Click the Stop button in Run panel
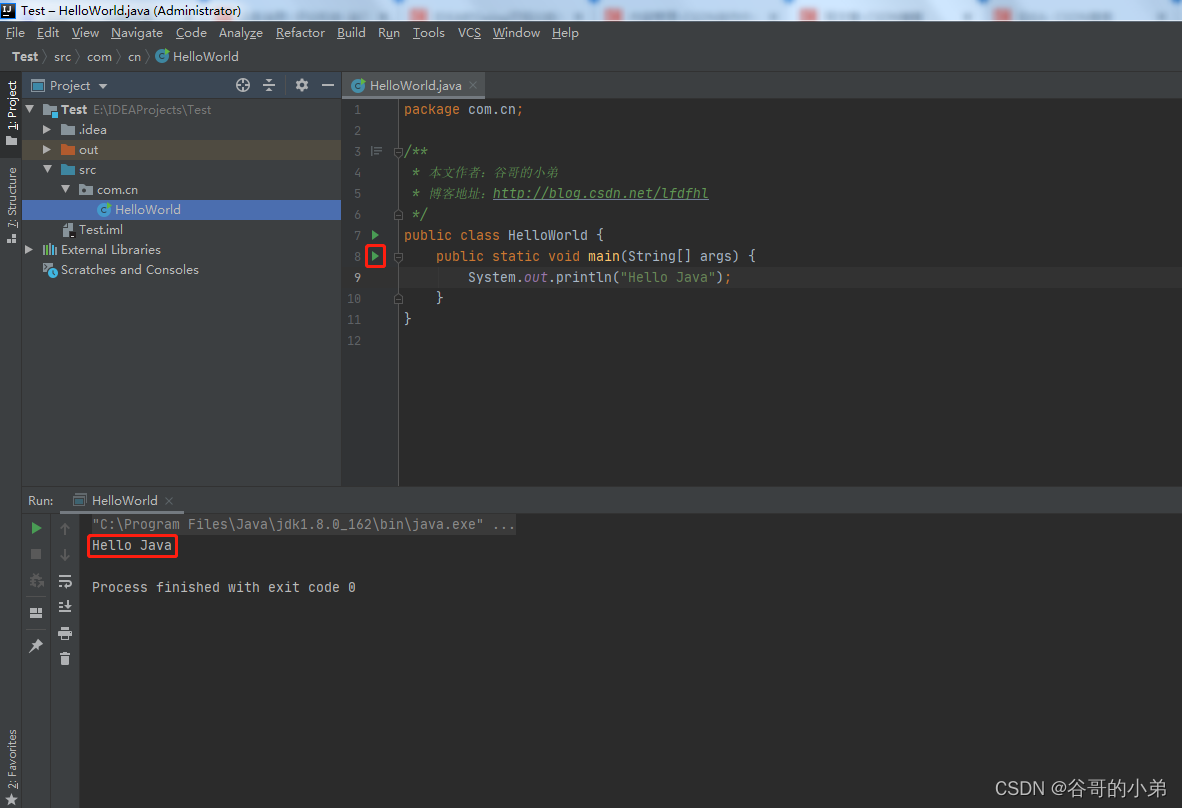 [35, 554]
